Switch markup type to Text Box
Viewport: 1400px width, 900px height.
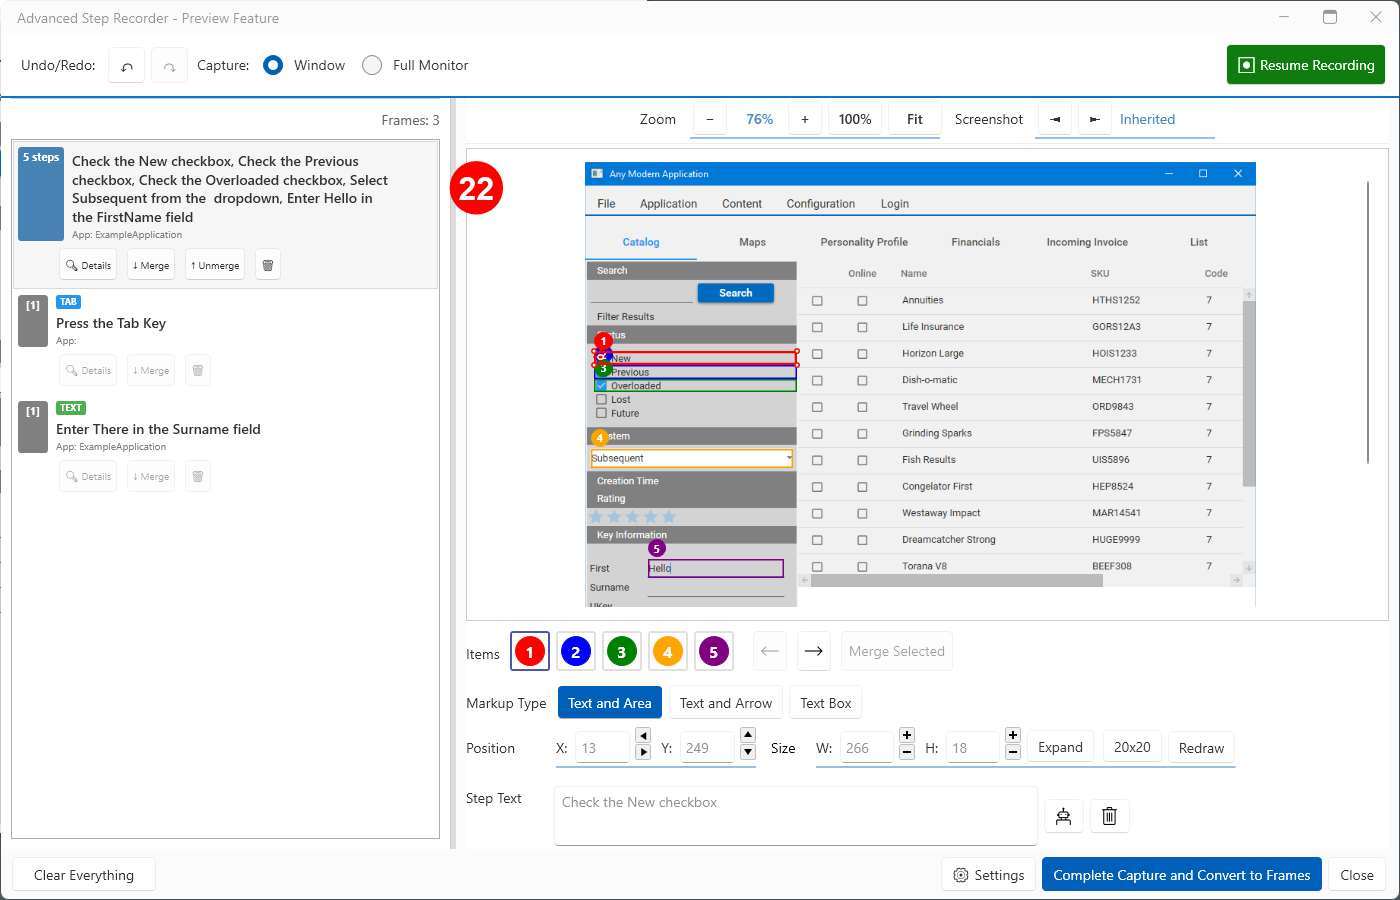(x=825, y=703)
